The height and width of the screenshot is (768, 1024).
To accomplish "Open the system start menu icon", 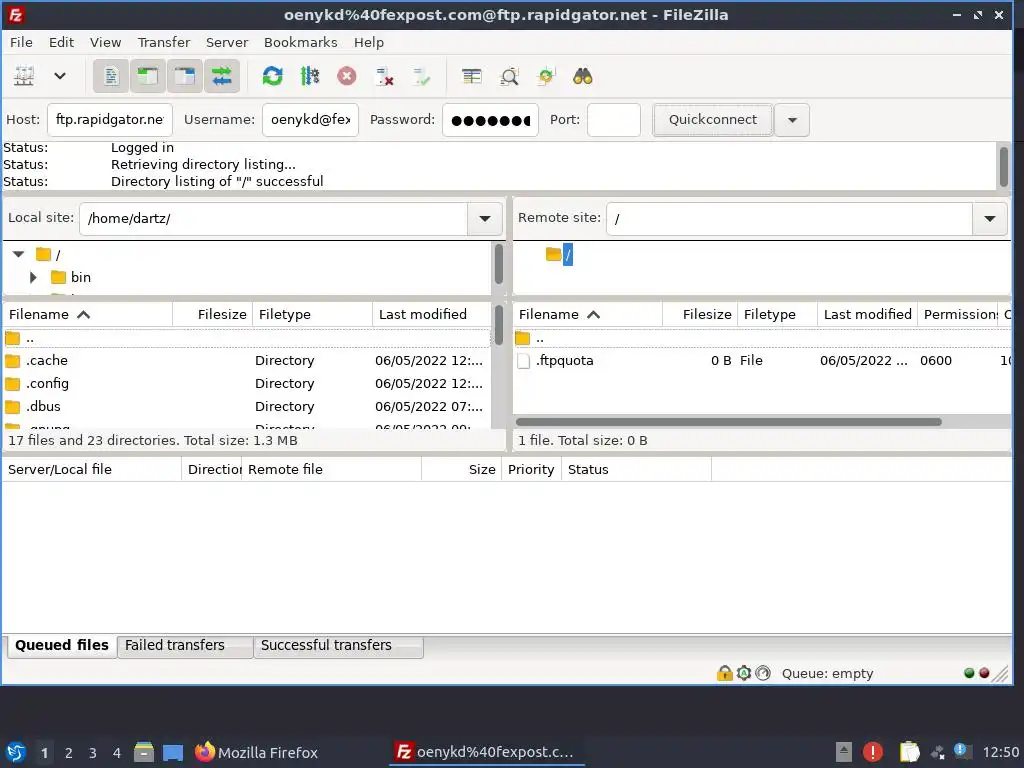I will (16, 752).
